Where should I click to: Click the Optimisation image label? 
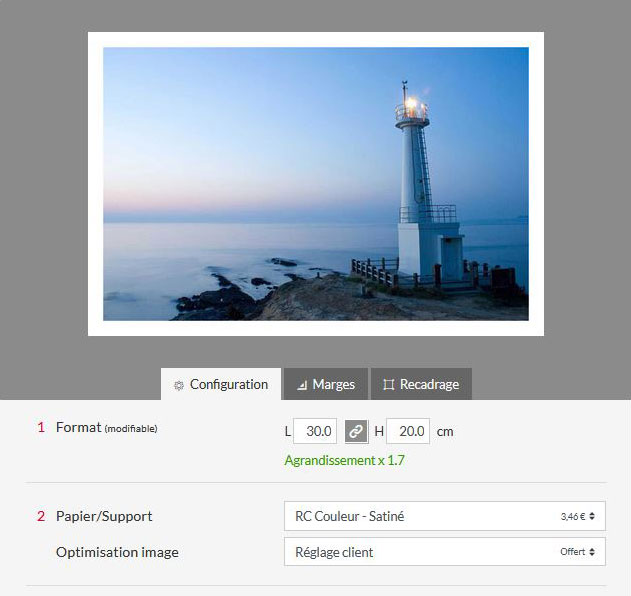117,552
